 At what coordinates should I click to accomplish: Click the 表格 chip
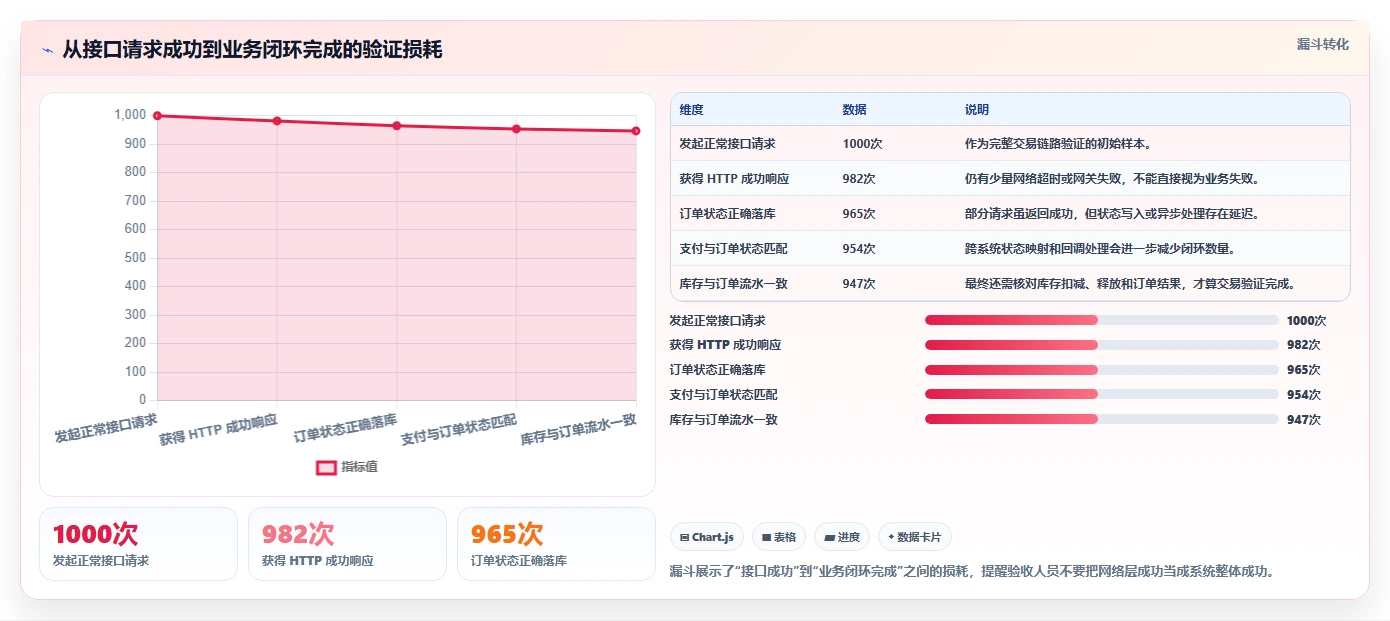click(779, 537)
